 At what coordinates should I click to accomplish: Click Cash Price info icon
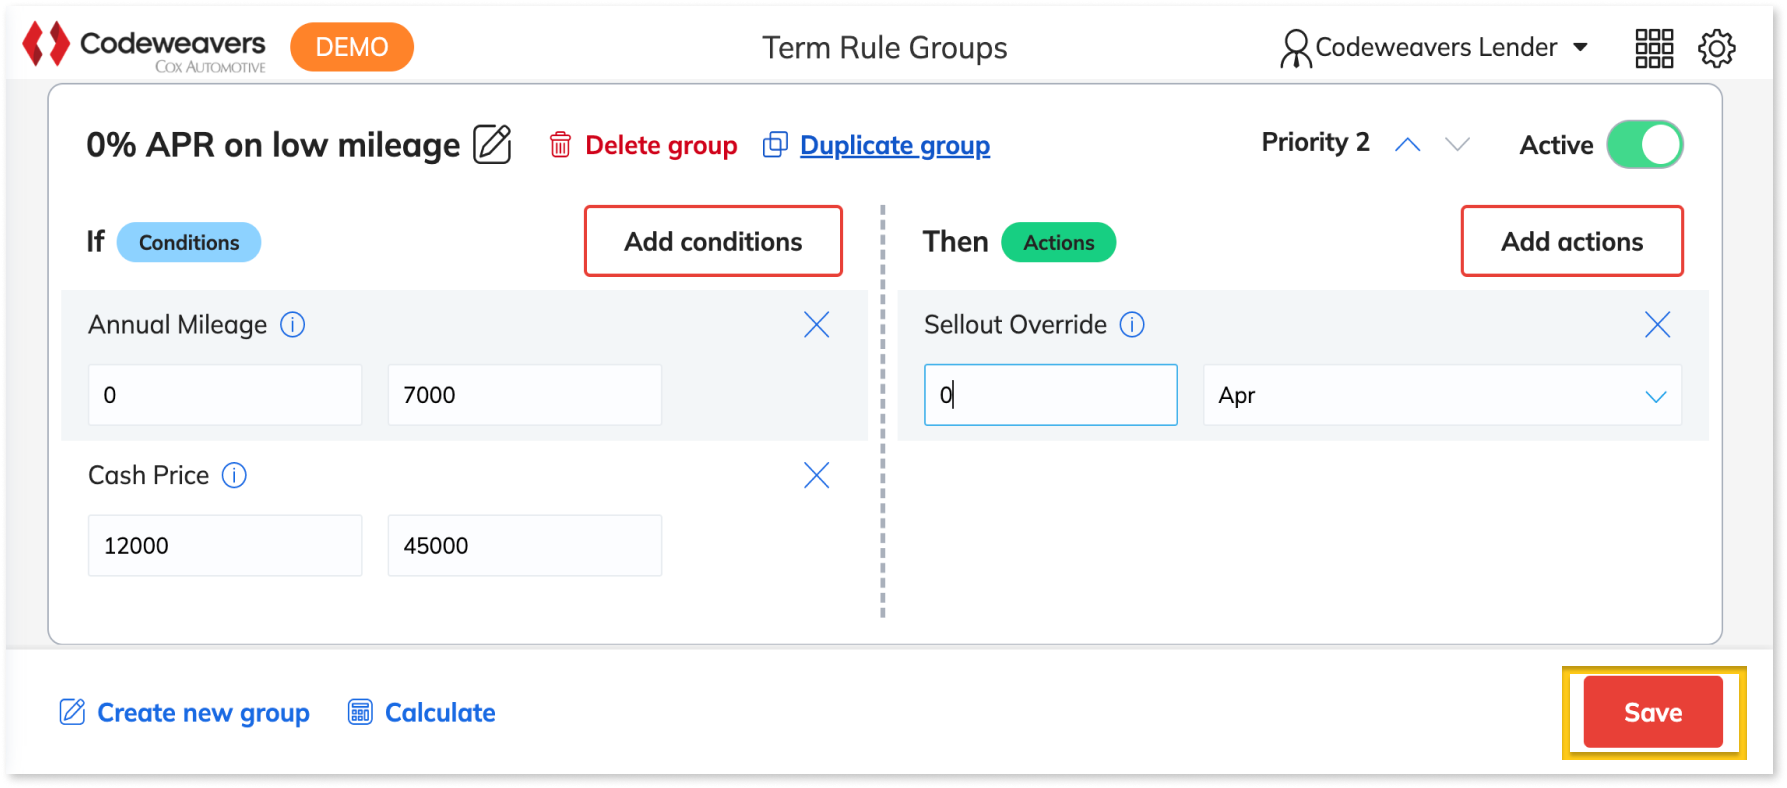tap(234, 475)
